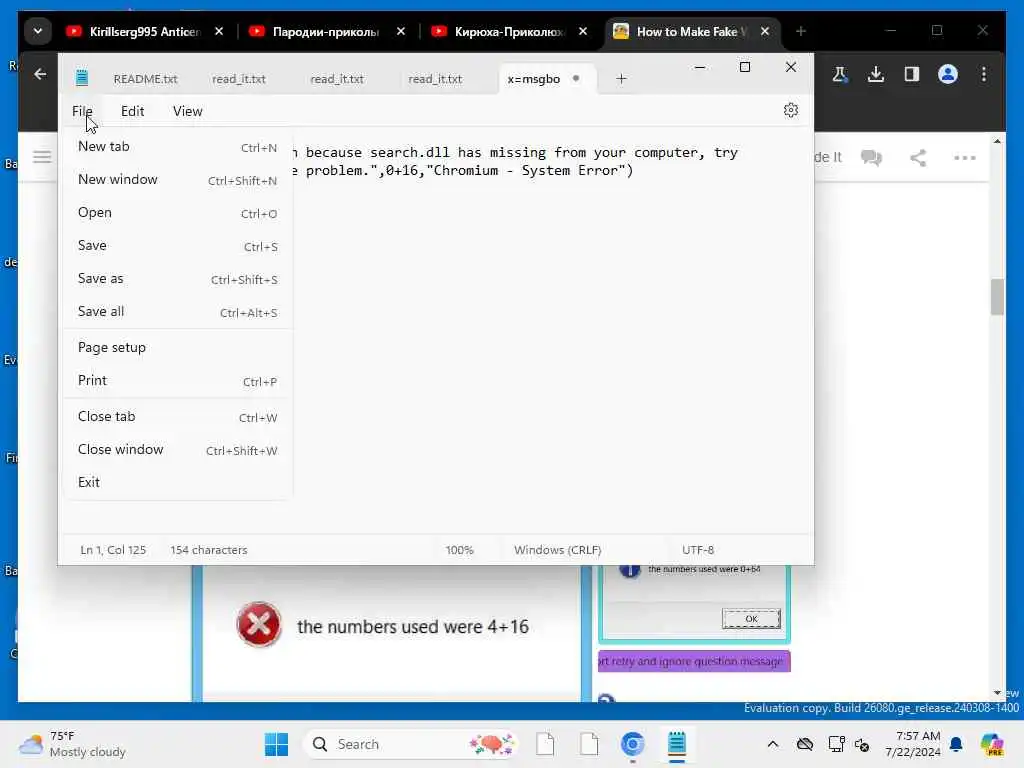Add a new Notepad tab with plus

click(x=621, y=79)
